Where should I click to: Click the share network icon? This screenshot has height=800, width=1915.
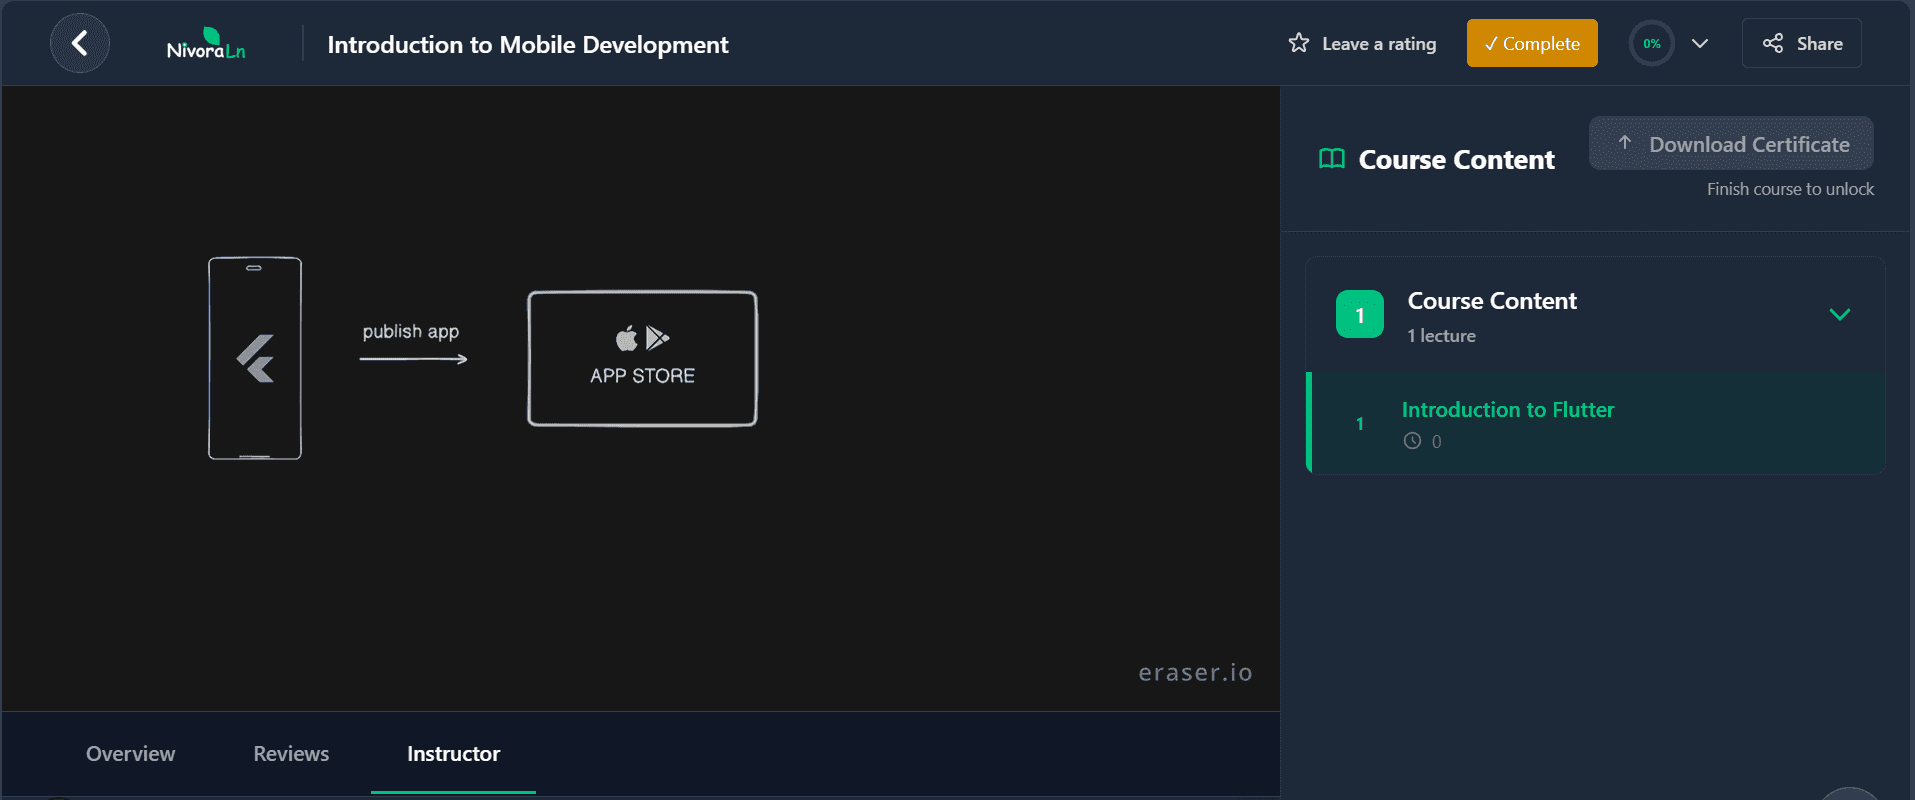[x=1772, y=43]
